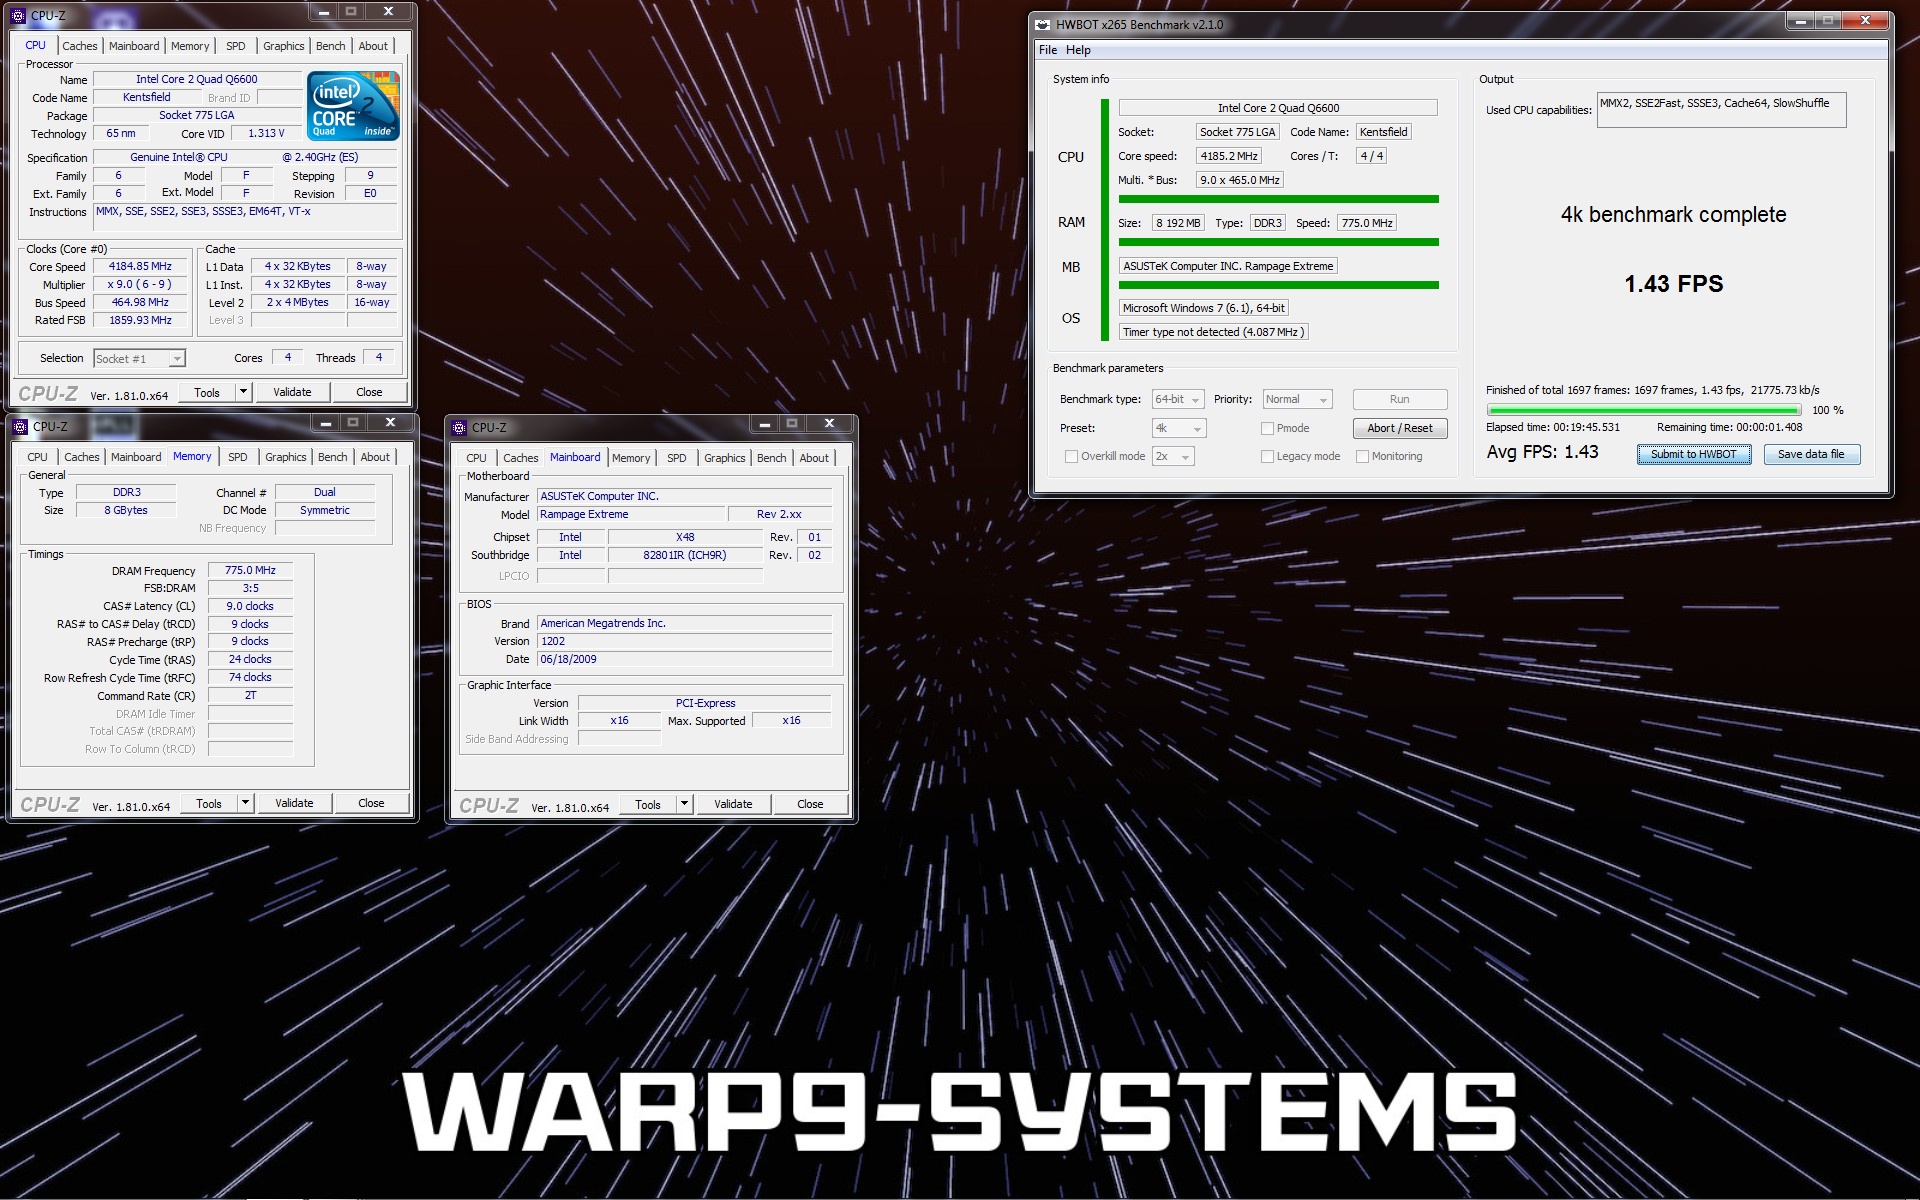Click the Intel Core 2 Quad logo
The width and height of the screenshot is (1920, 1200).
(x=353, y=105)
